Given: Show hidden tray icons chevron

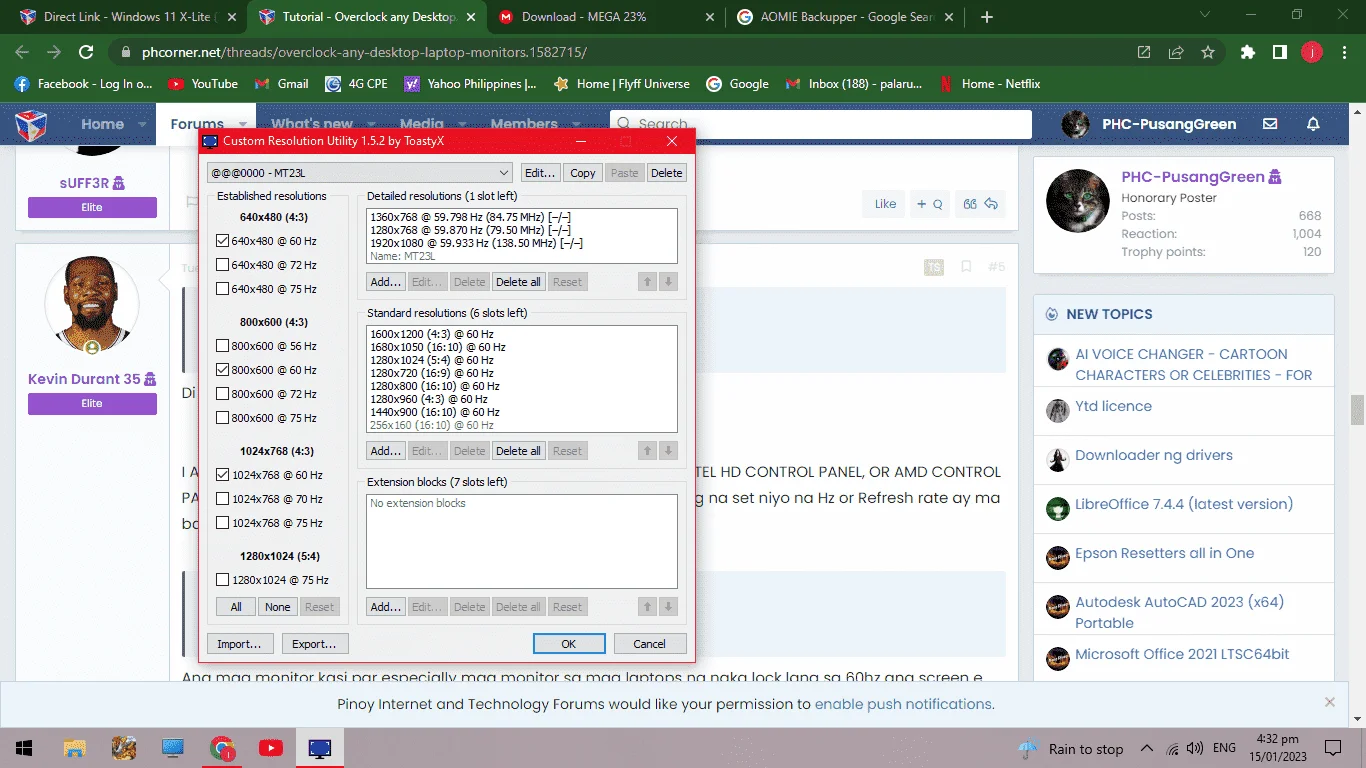Looking at the screenshot, I should 1147,748.
